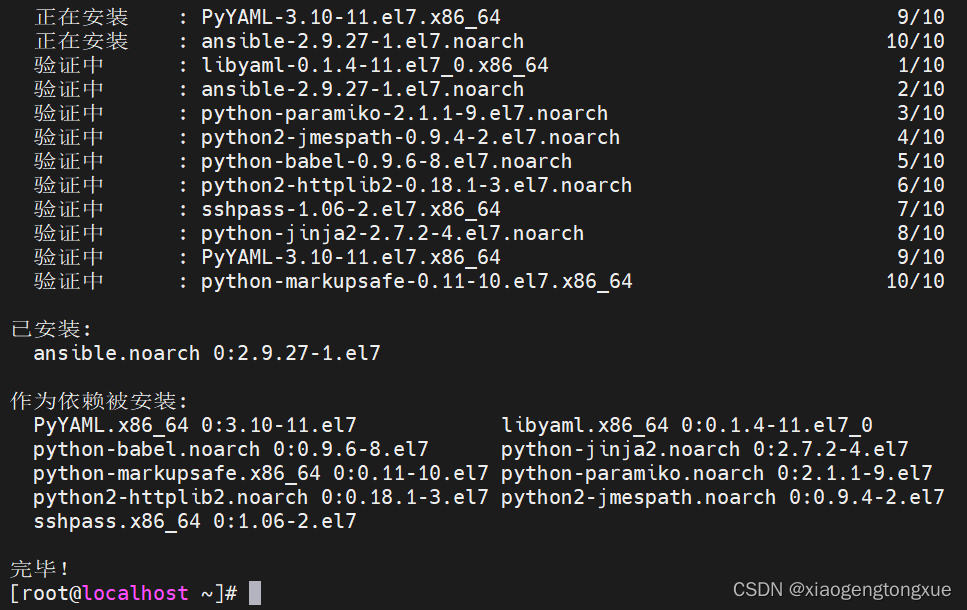Viewport: 967px width, 610px height.
Task: Click "libyaml.x86_64 0:0.1.4-11.el7_0" in dependency list
Action: click(686, 425)
